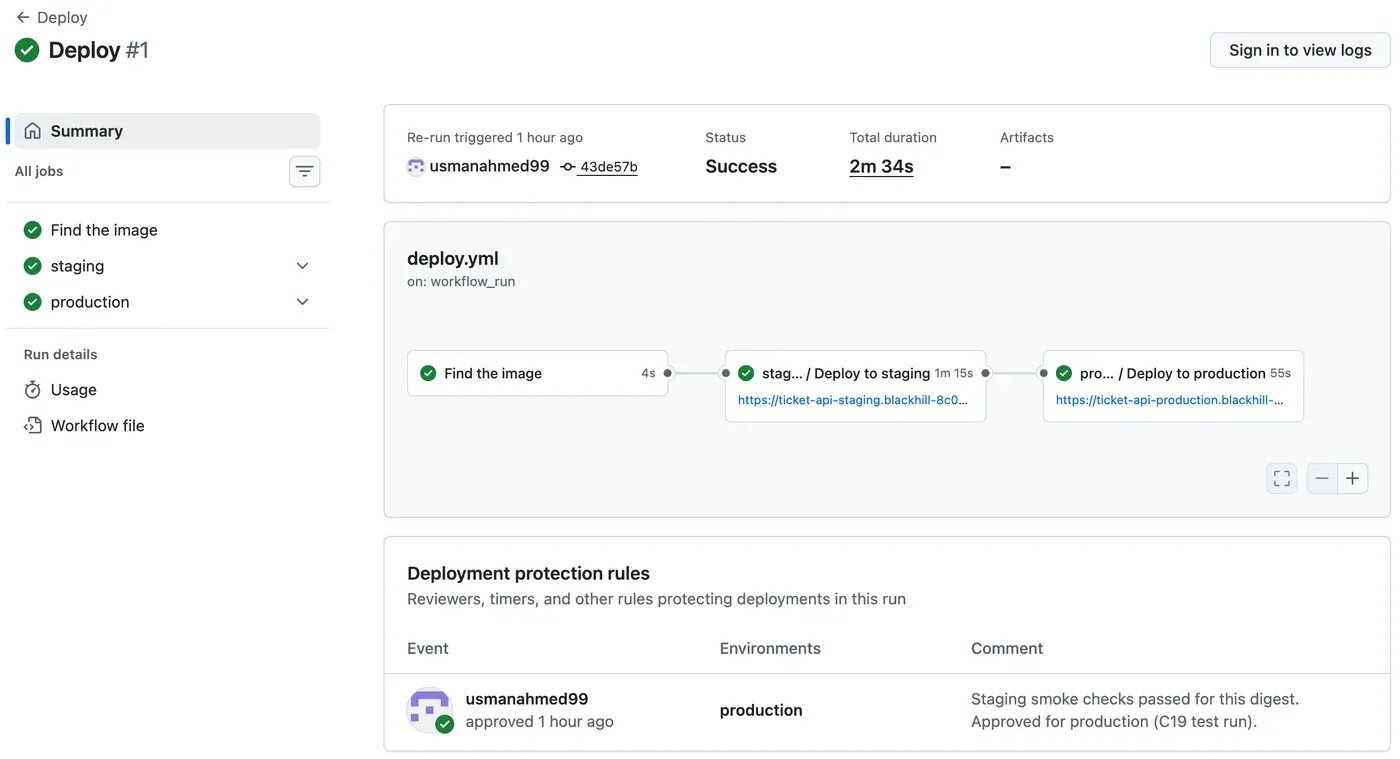Expand the staging job chevron
This screenshot has height=759, width=1400.
click(303, 266)
